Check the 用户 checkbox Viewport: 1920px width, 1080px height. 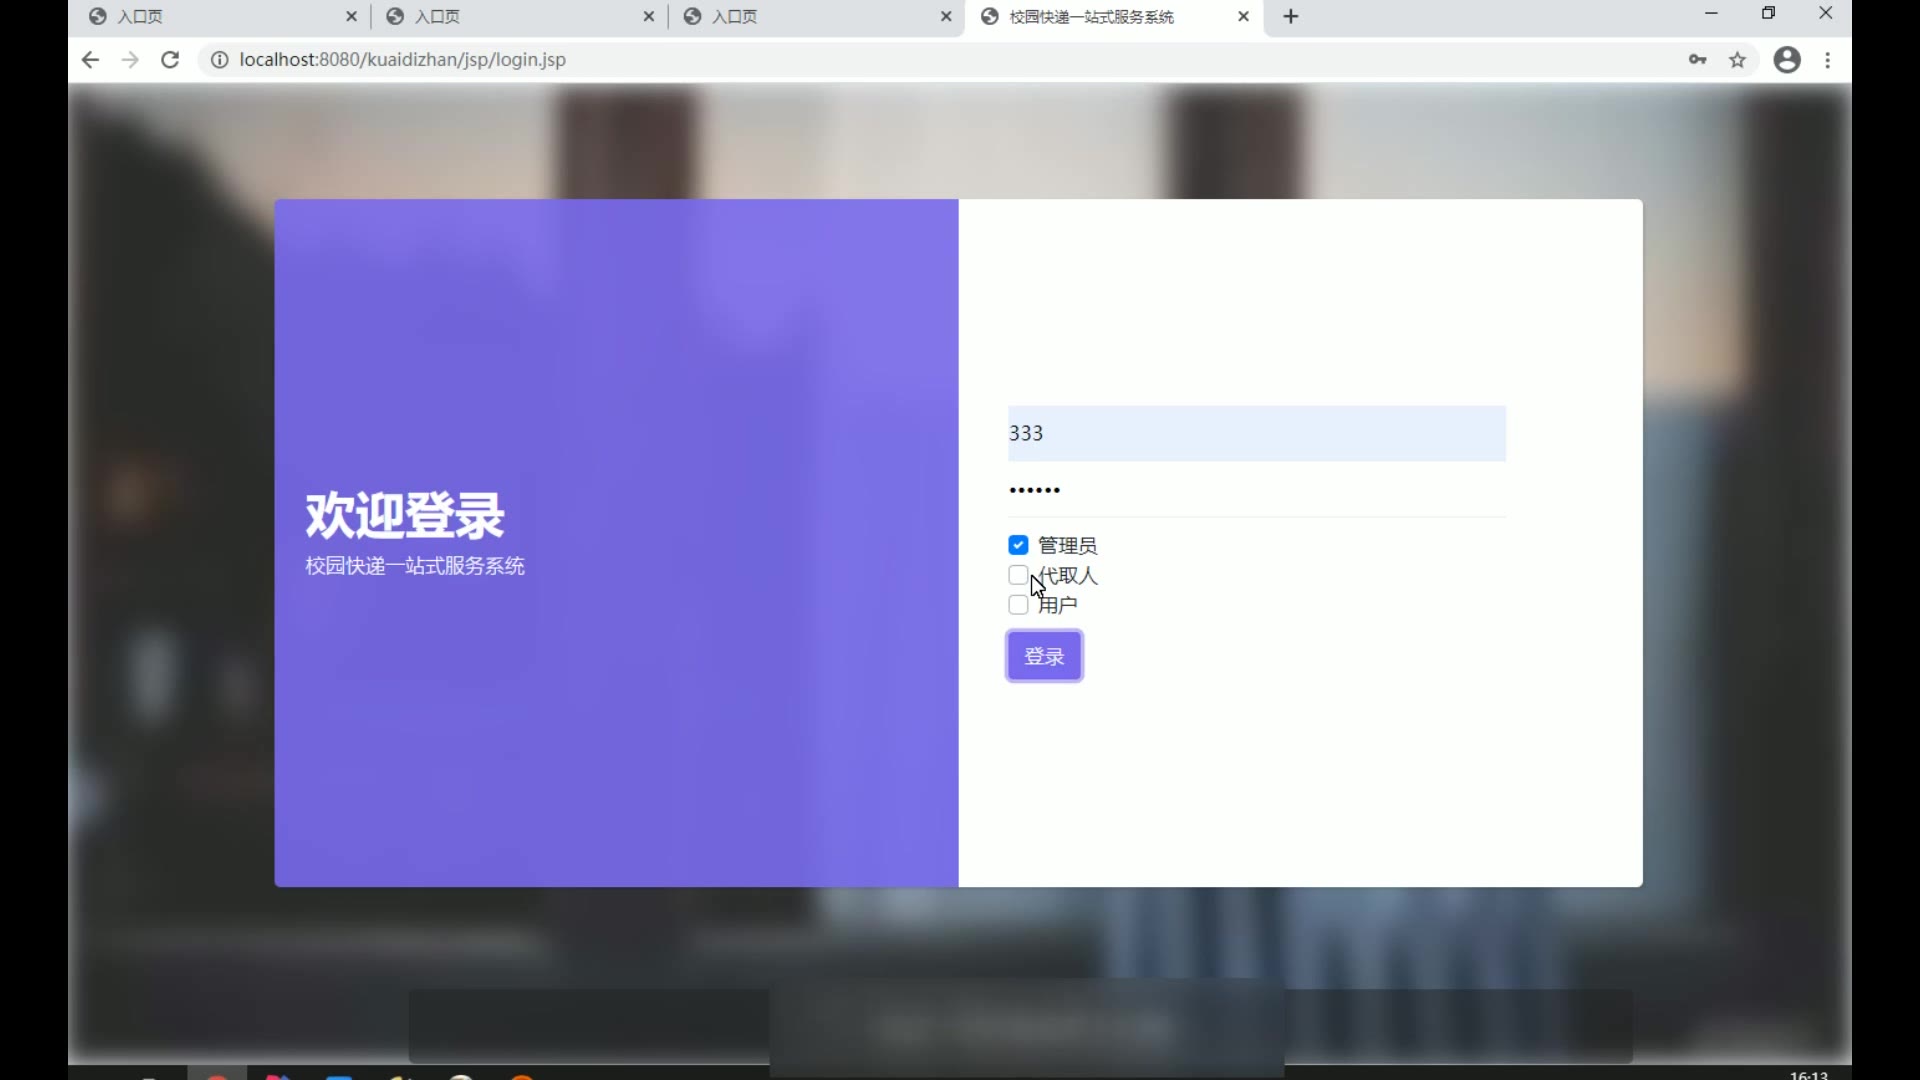(1018, 605)
